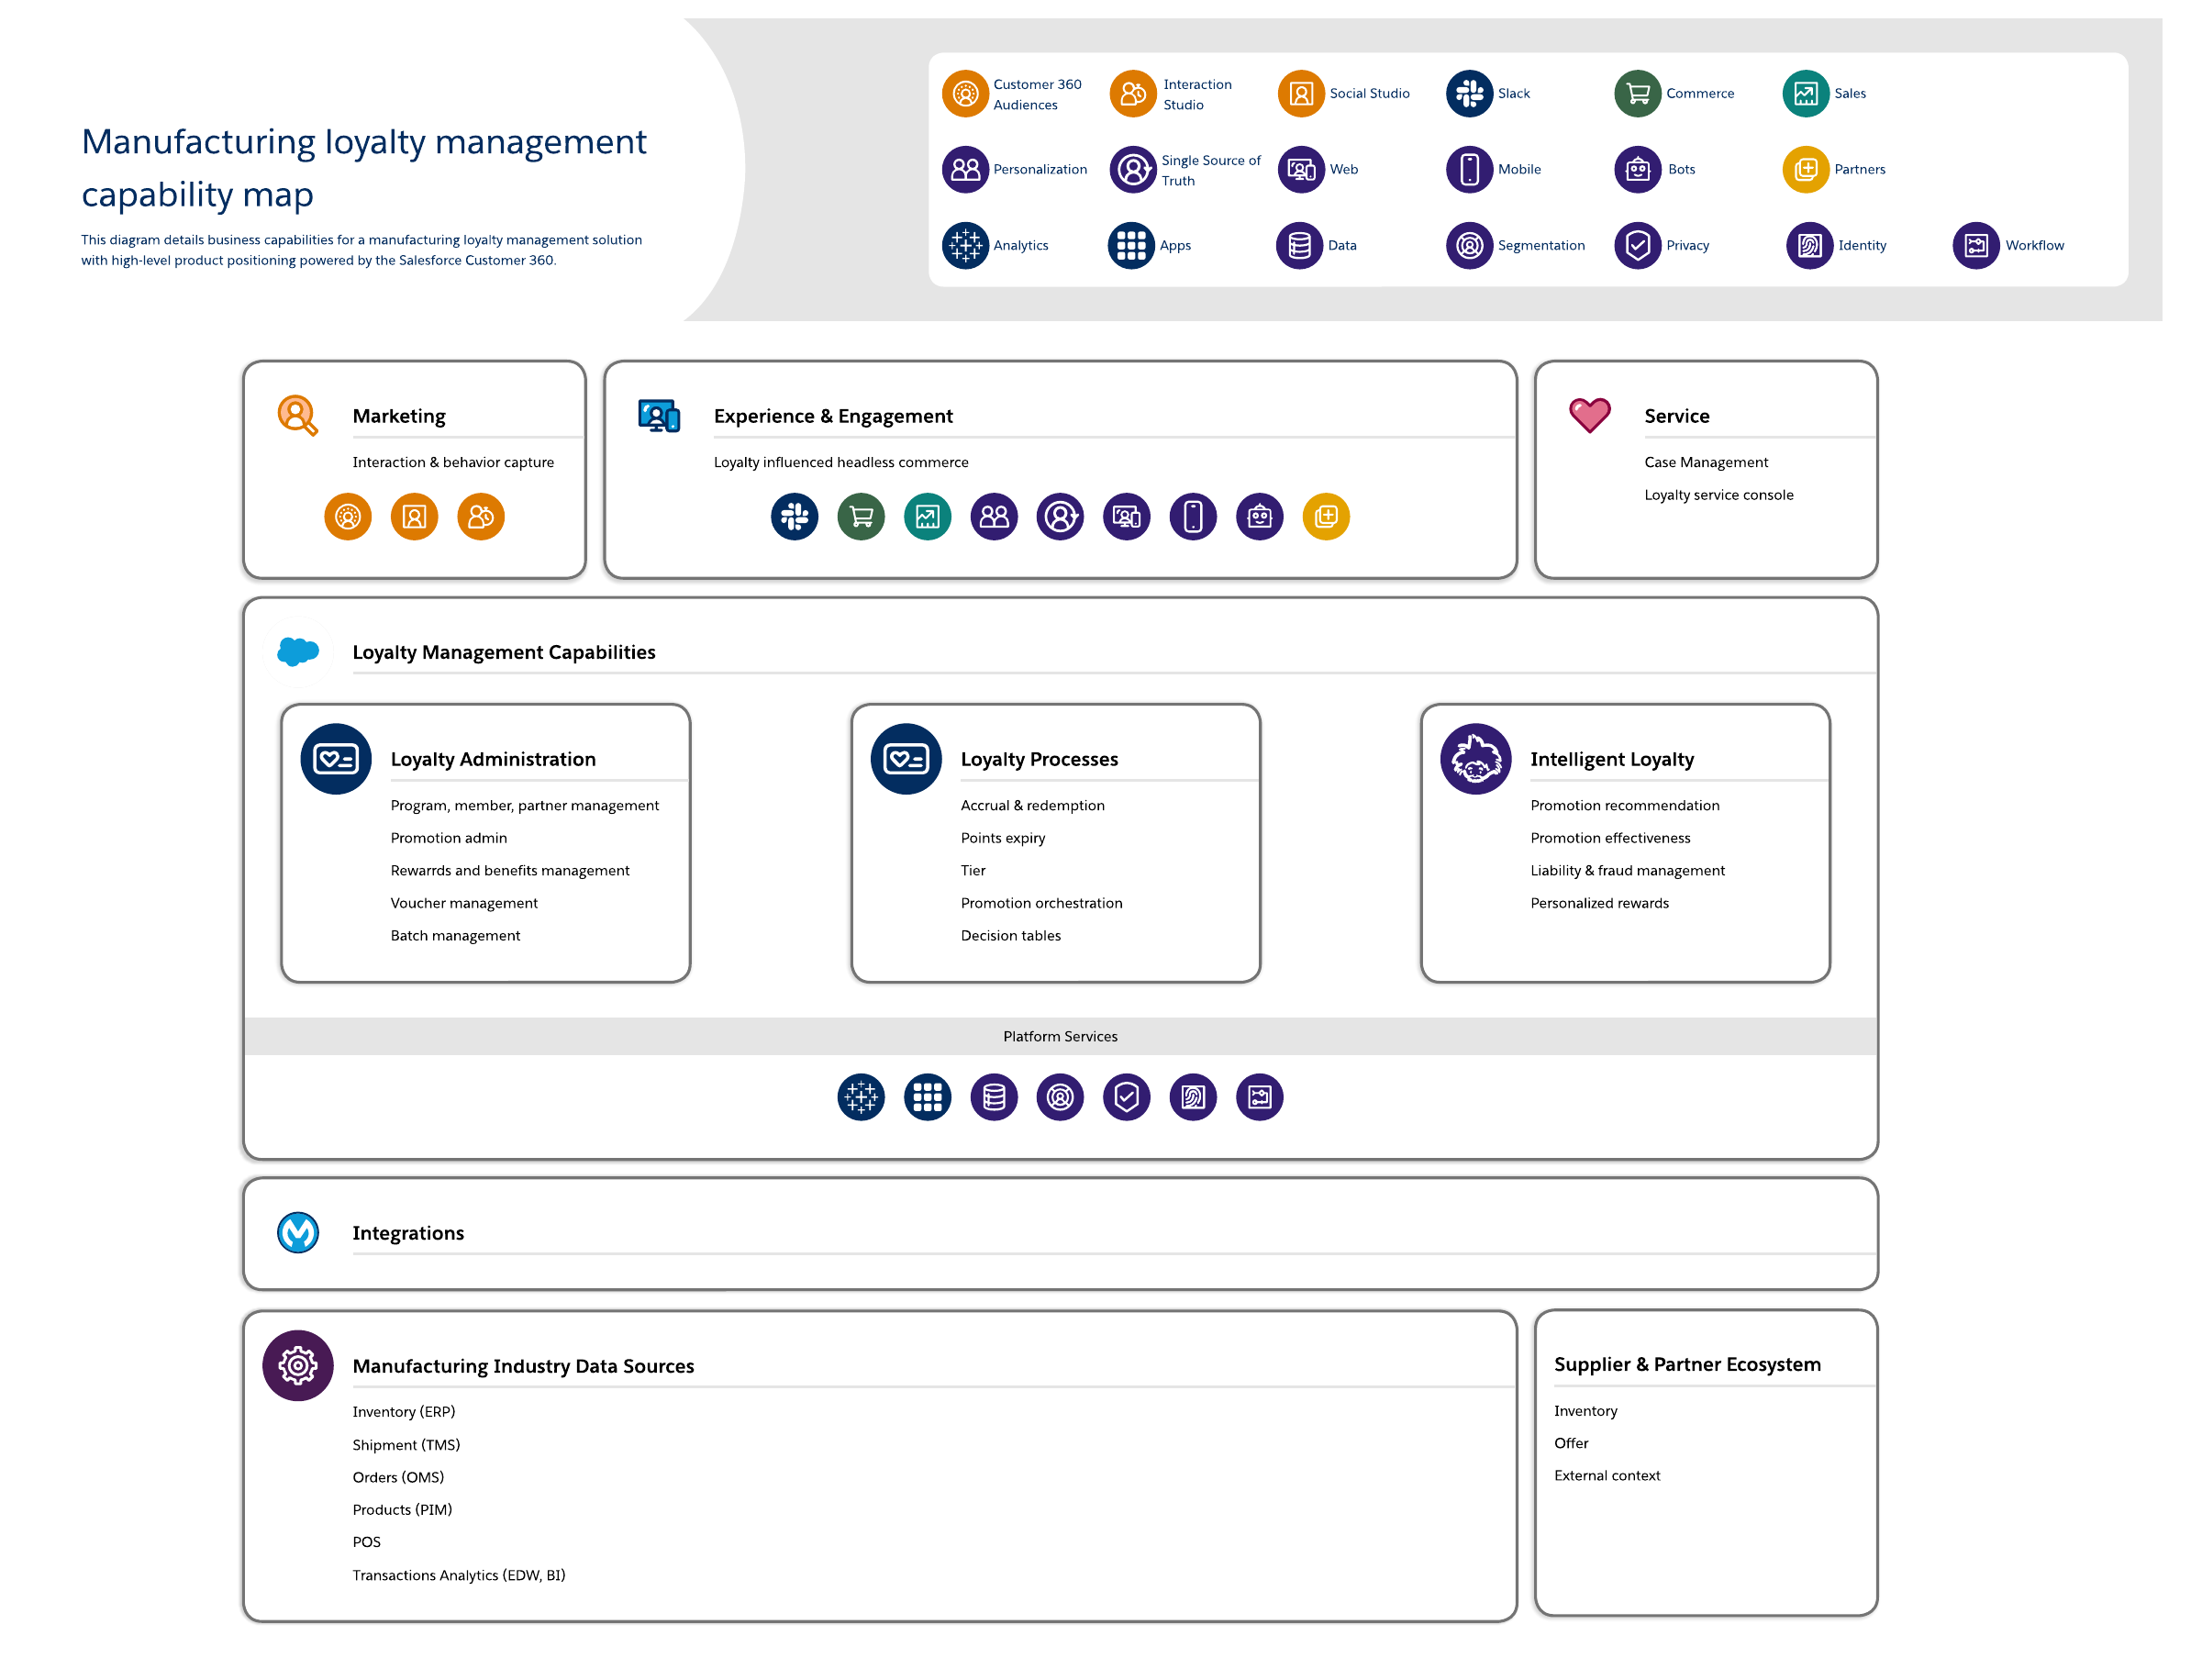Click the Inventory (ERP) data source
2202x1680 pixels.
(x=403, y=1411)
